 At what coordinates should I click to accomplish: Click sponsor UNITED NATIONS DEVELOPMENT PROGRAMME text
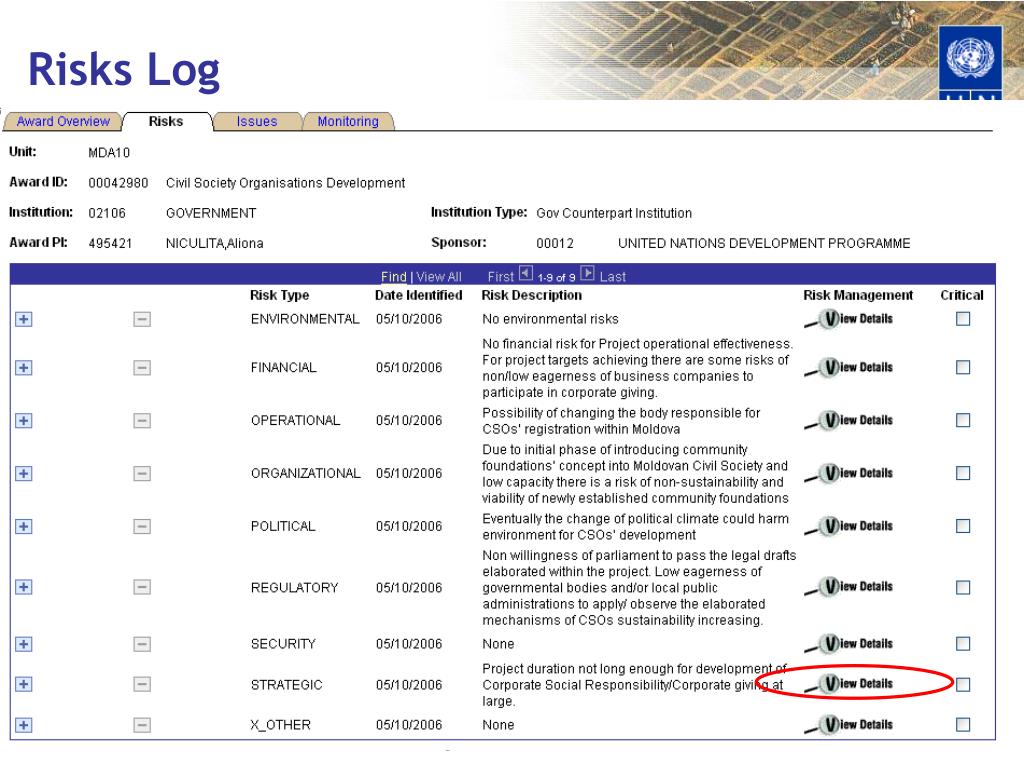tap(764, 244)
